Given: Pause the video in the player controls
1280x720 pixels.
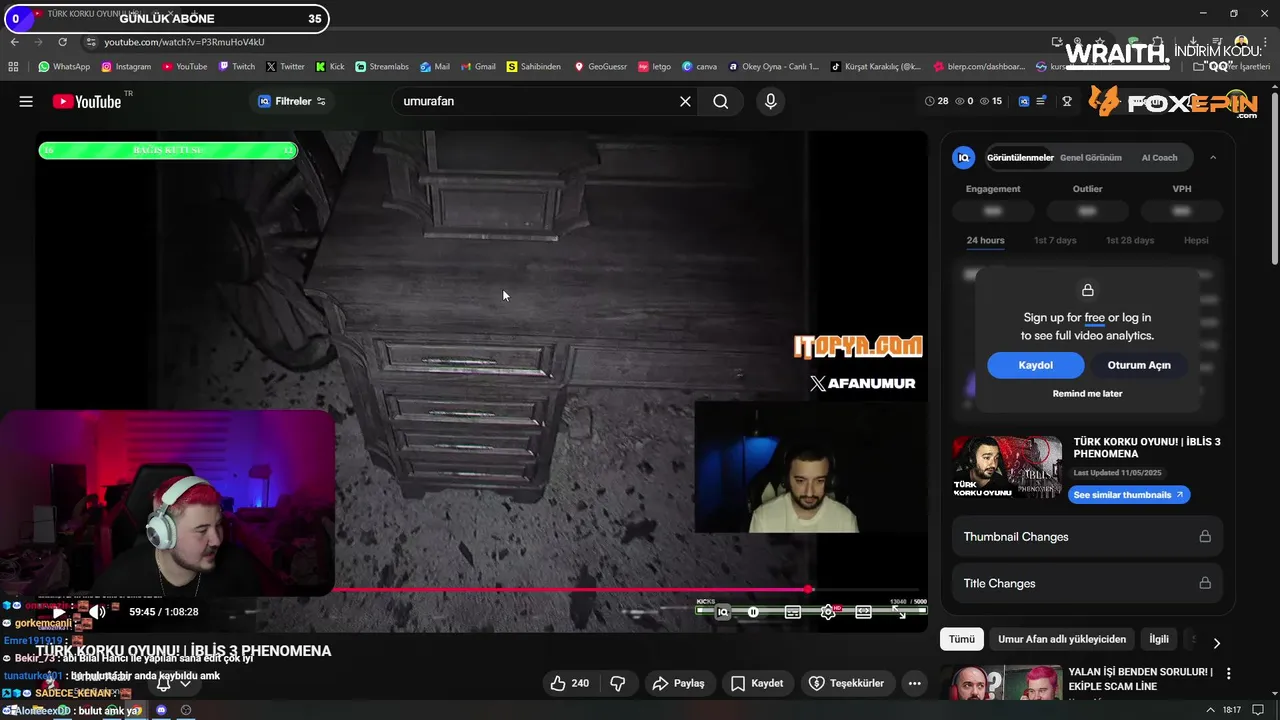Looking at the screenshot, I should pyautogui.click(x=753, y=612).
